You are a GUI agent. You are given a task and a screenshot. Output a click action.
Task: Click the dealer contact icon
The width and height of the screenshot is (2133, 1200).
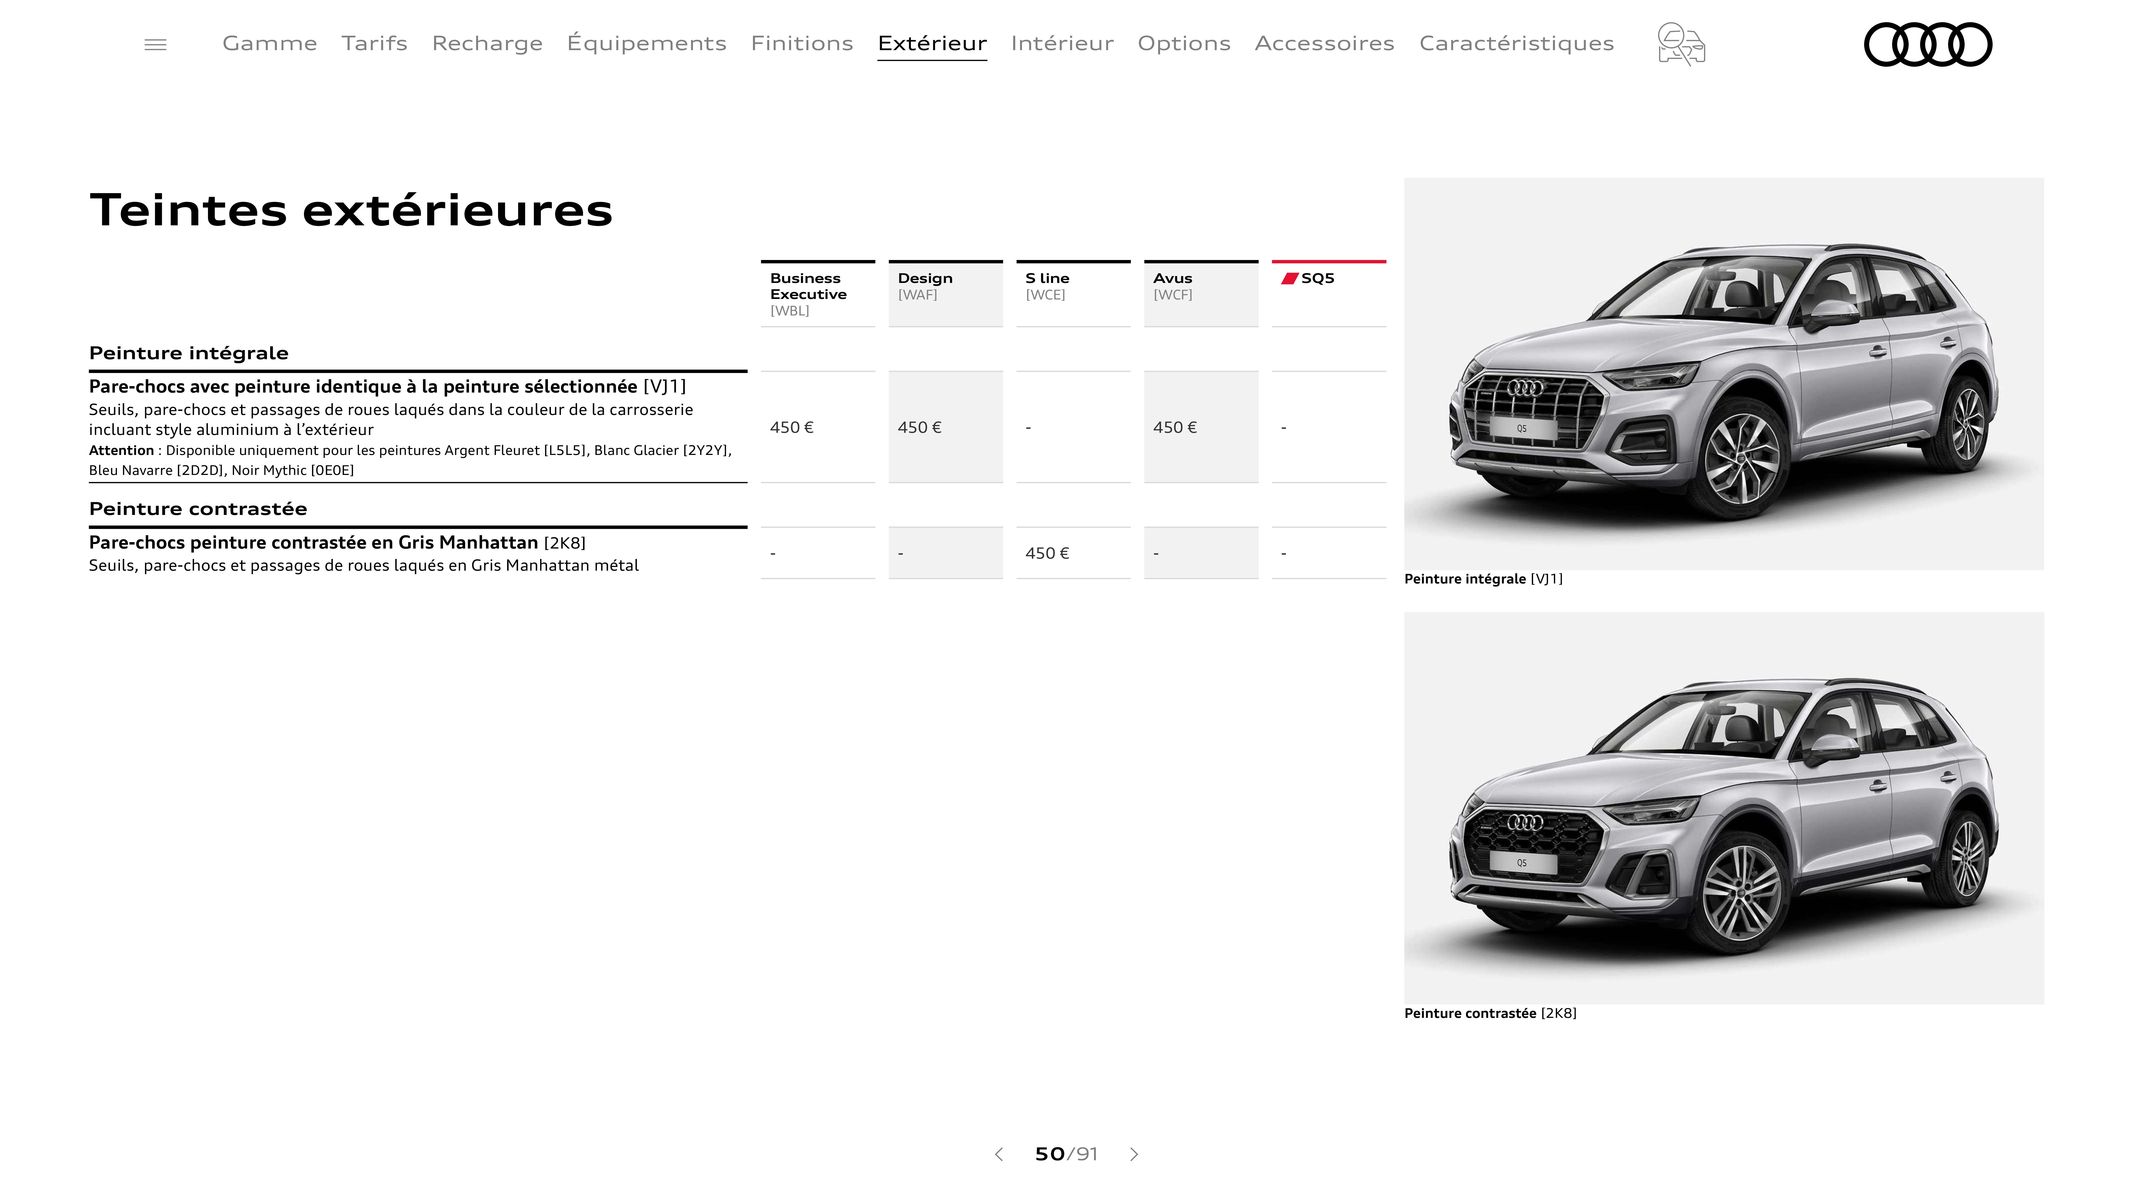[x=1681, y=45]
